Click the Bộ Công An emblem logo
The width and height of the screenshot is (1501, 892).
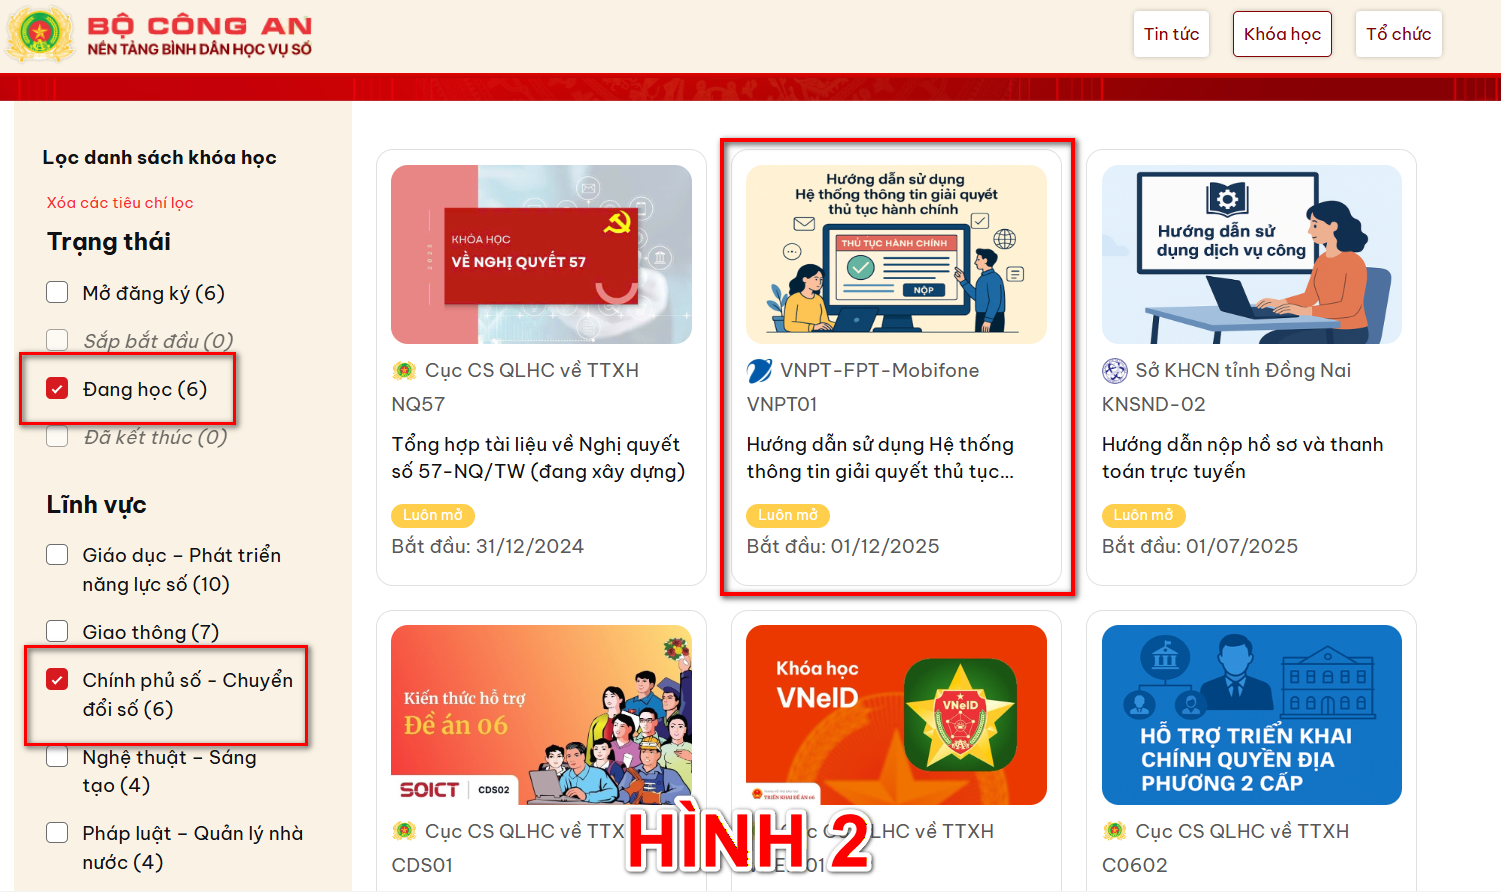tap(40, 33)
